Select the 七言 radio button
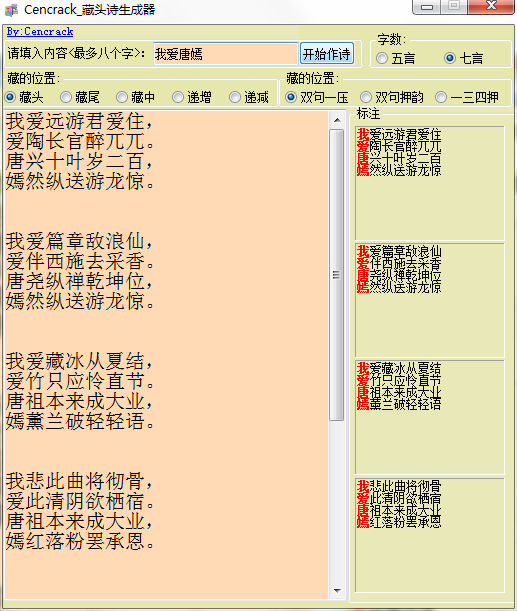This screenshot has height=611, width=517. (463, 58)
